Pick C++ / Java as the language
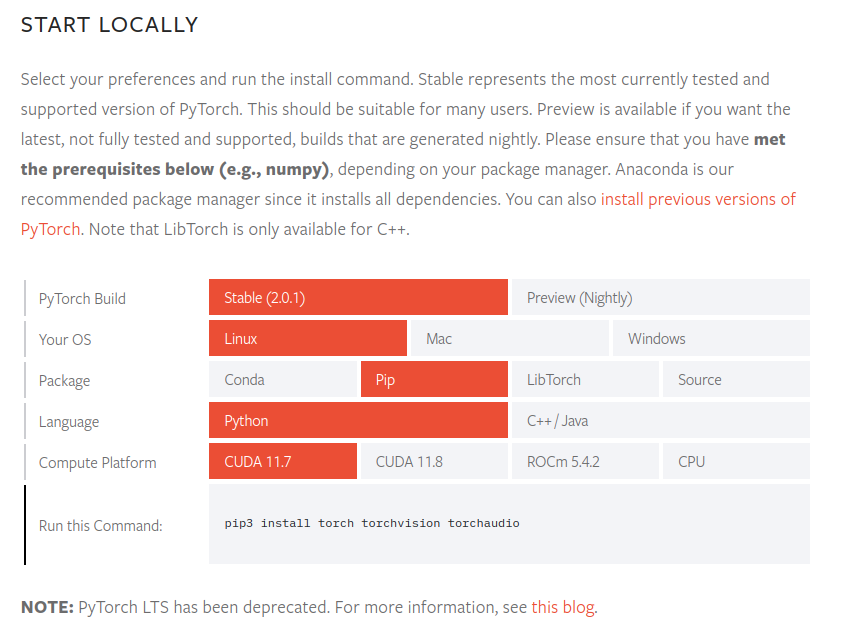The image size is (854, 637). tap(660, 421)
